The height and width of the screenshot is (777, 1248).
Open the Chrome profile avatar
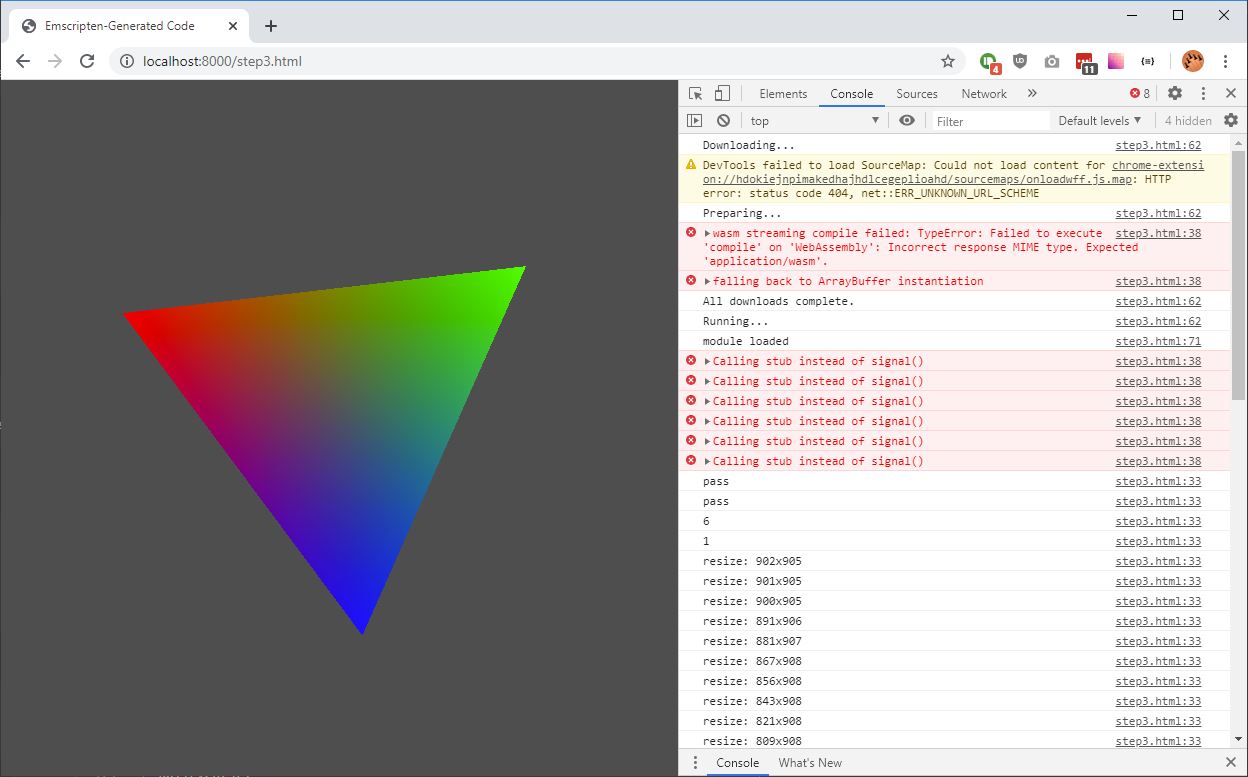point(1193,61)
